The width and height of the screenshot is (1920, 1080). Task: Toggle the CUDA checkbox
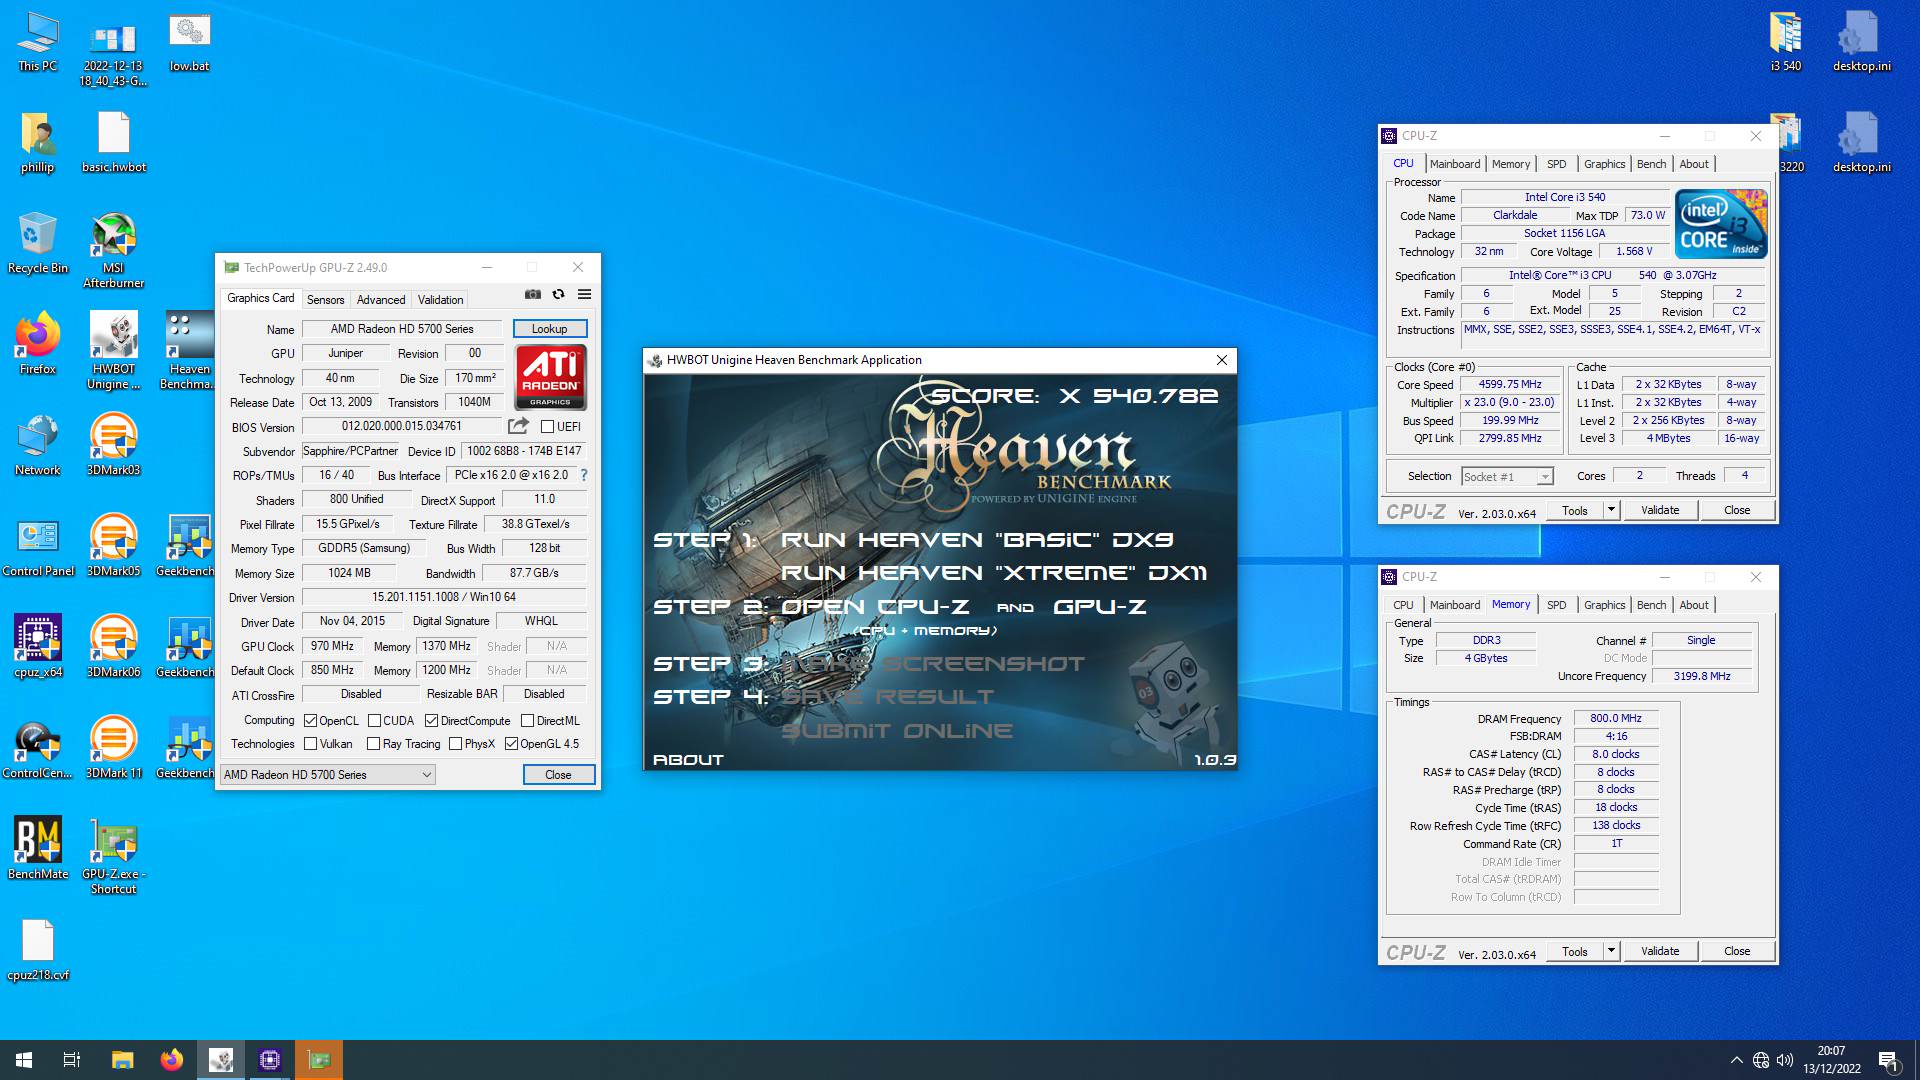[x=374, y=721]
